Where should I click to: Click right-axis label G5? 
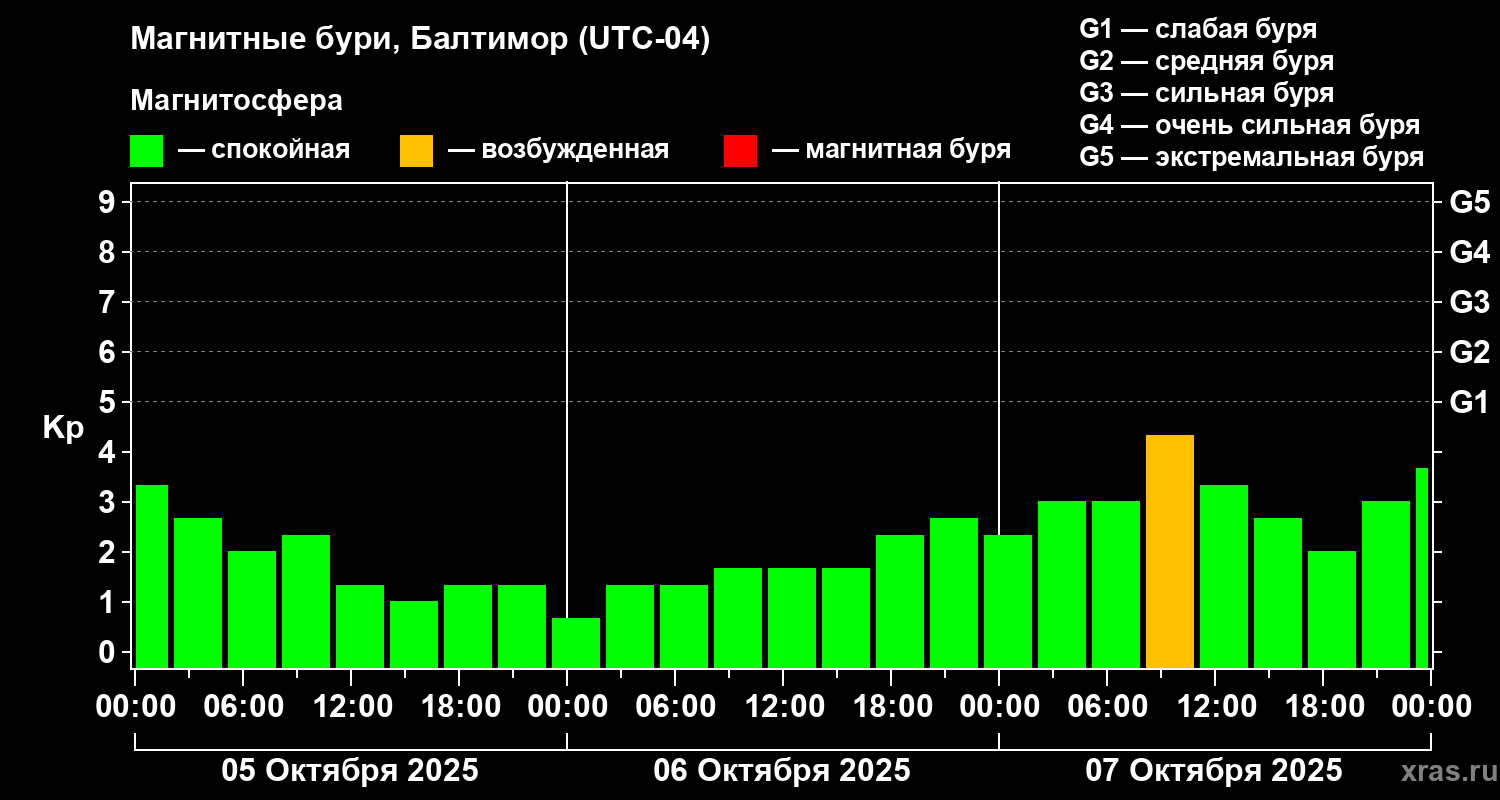pyautogui.click(x=1469, y=202)
